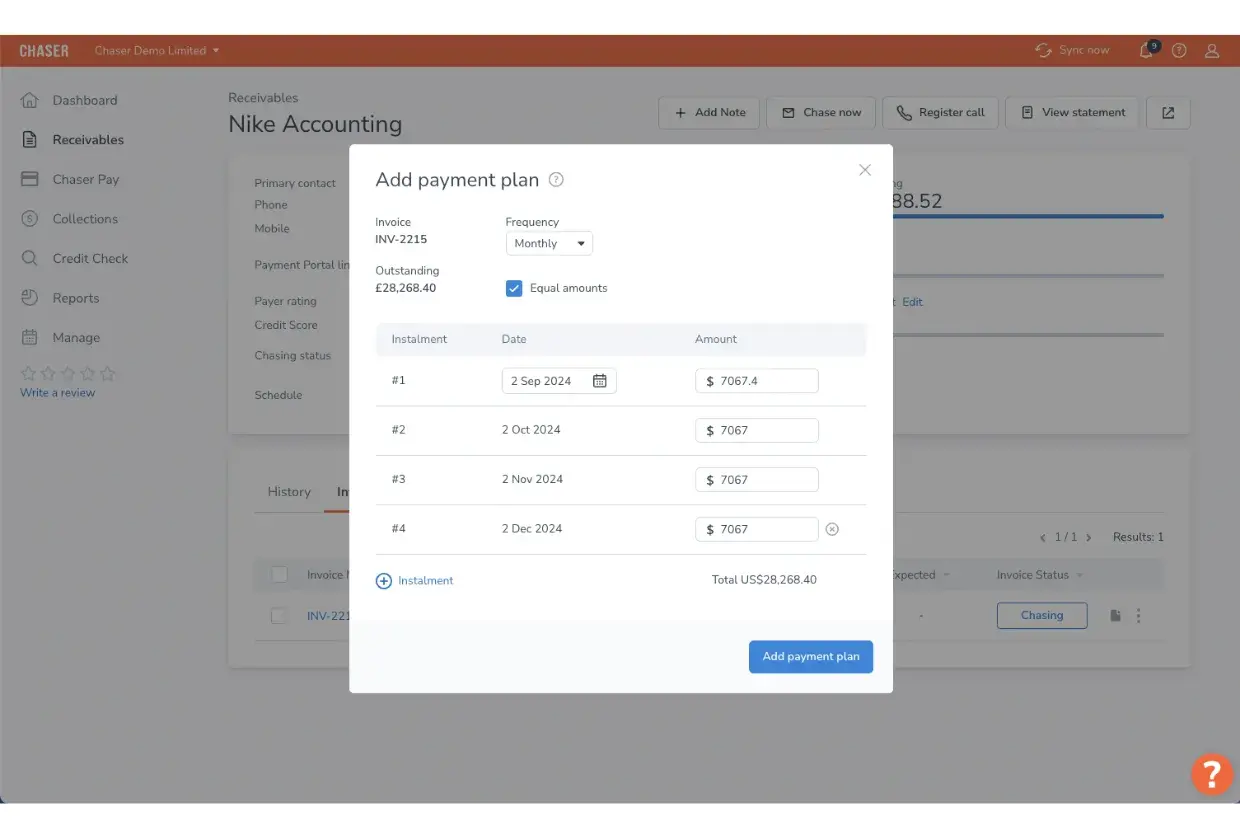Edit the instalment #1 amount field

pos(757,381)
